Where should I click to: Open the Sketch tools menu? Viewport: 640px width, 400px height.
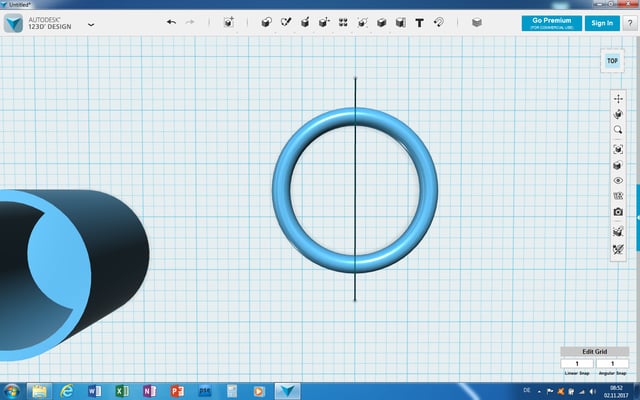tap(286, 22)
